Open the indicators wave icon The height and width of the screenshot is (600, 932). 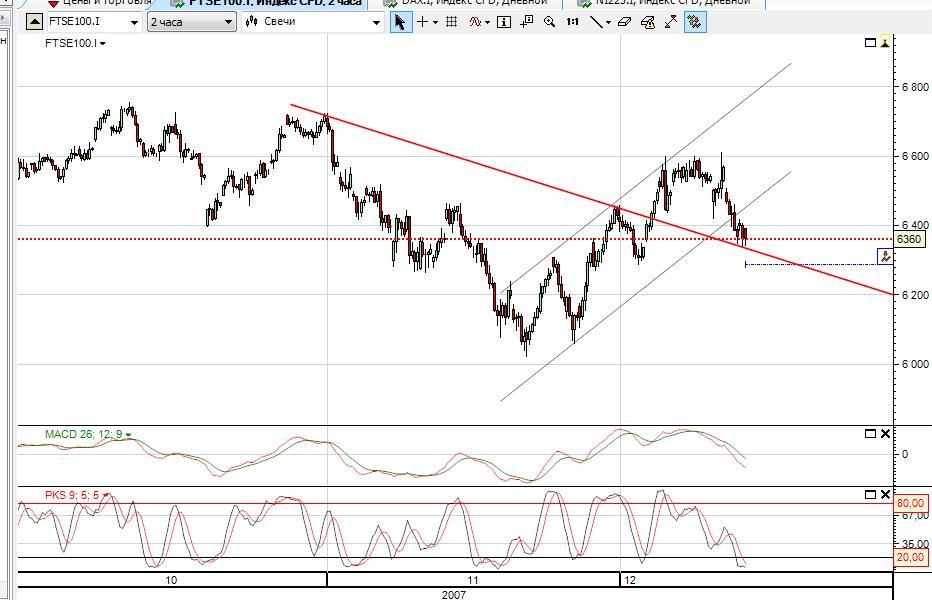coord(475,22)
